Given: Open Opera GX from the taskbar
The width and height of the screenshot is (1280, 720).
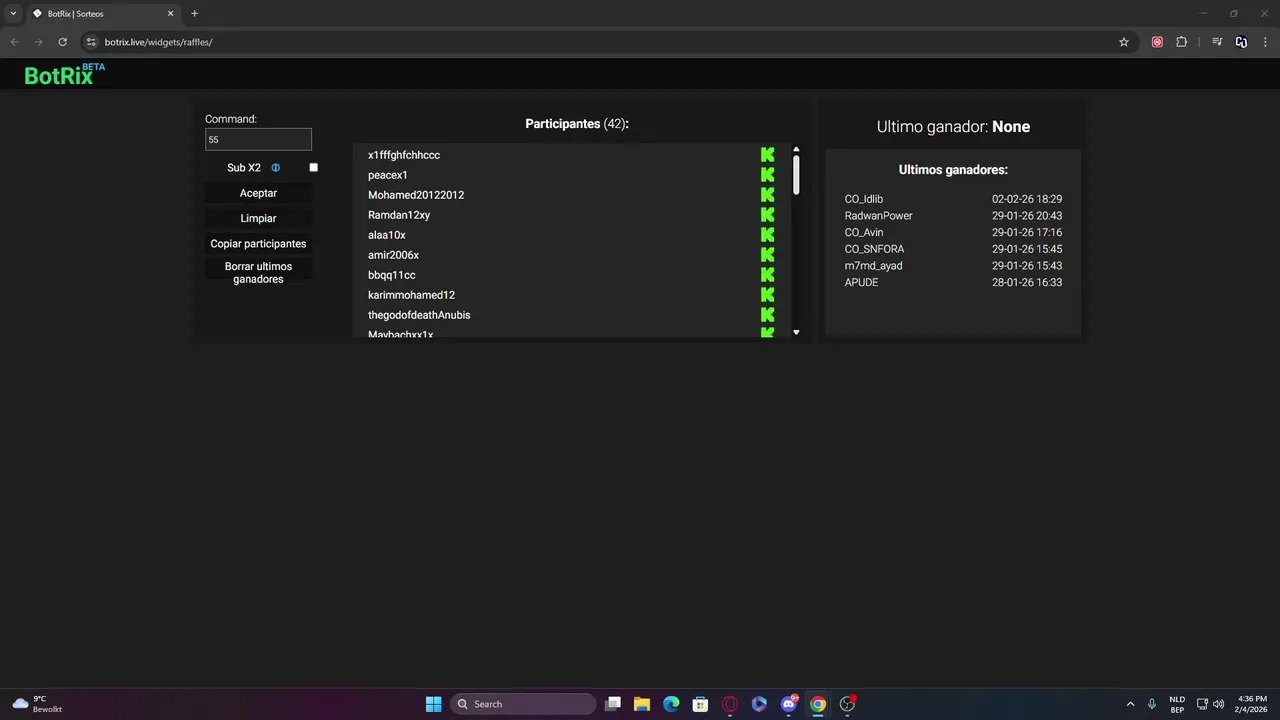Looking at the screenshot, I should [x=730, y=704].
